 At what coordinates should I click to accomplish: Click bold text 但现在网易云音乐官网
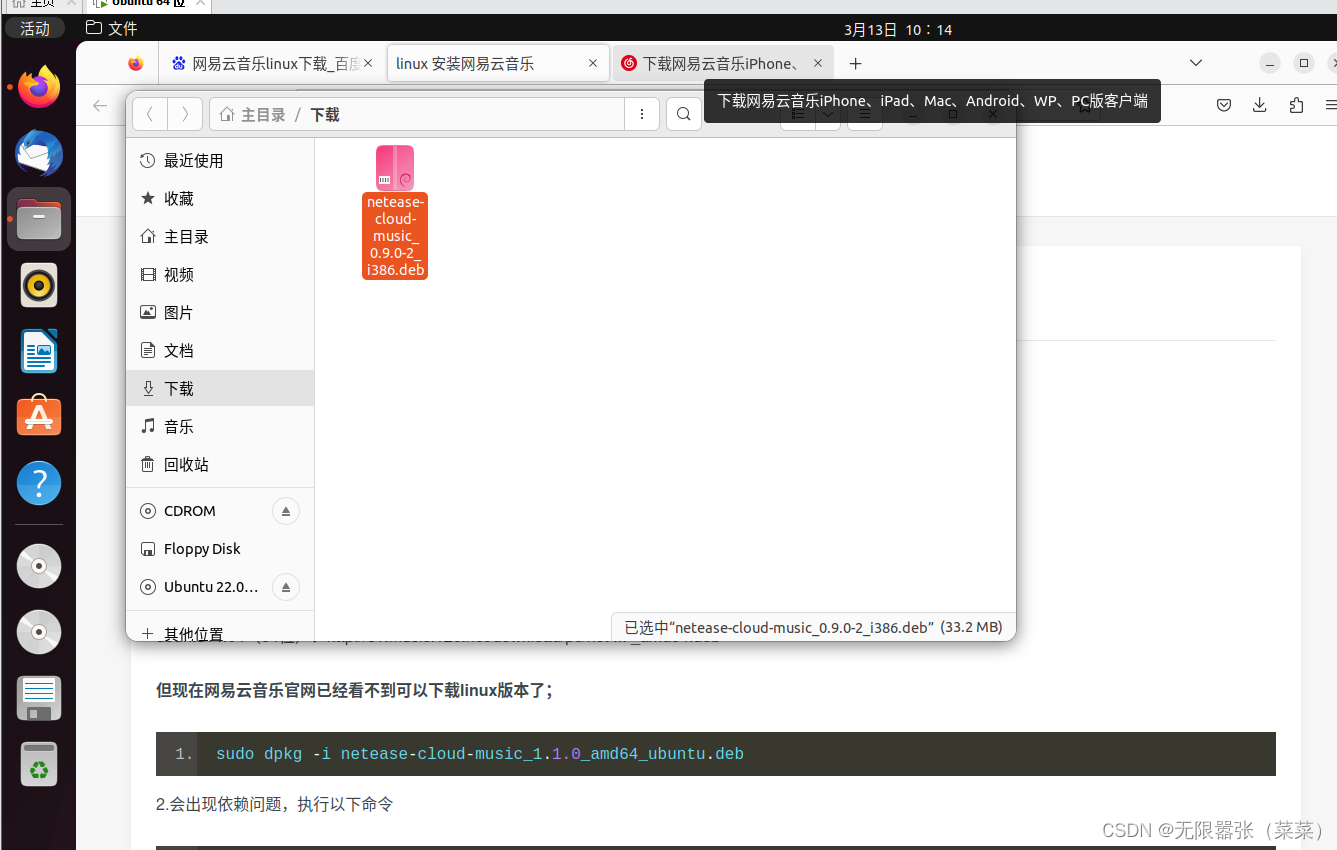(354, 690)
